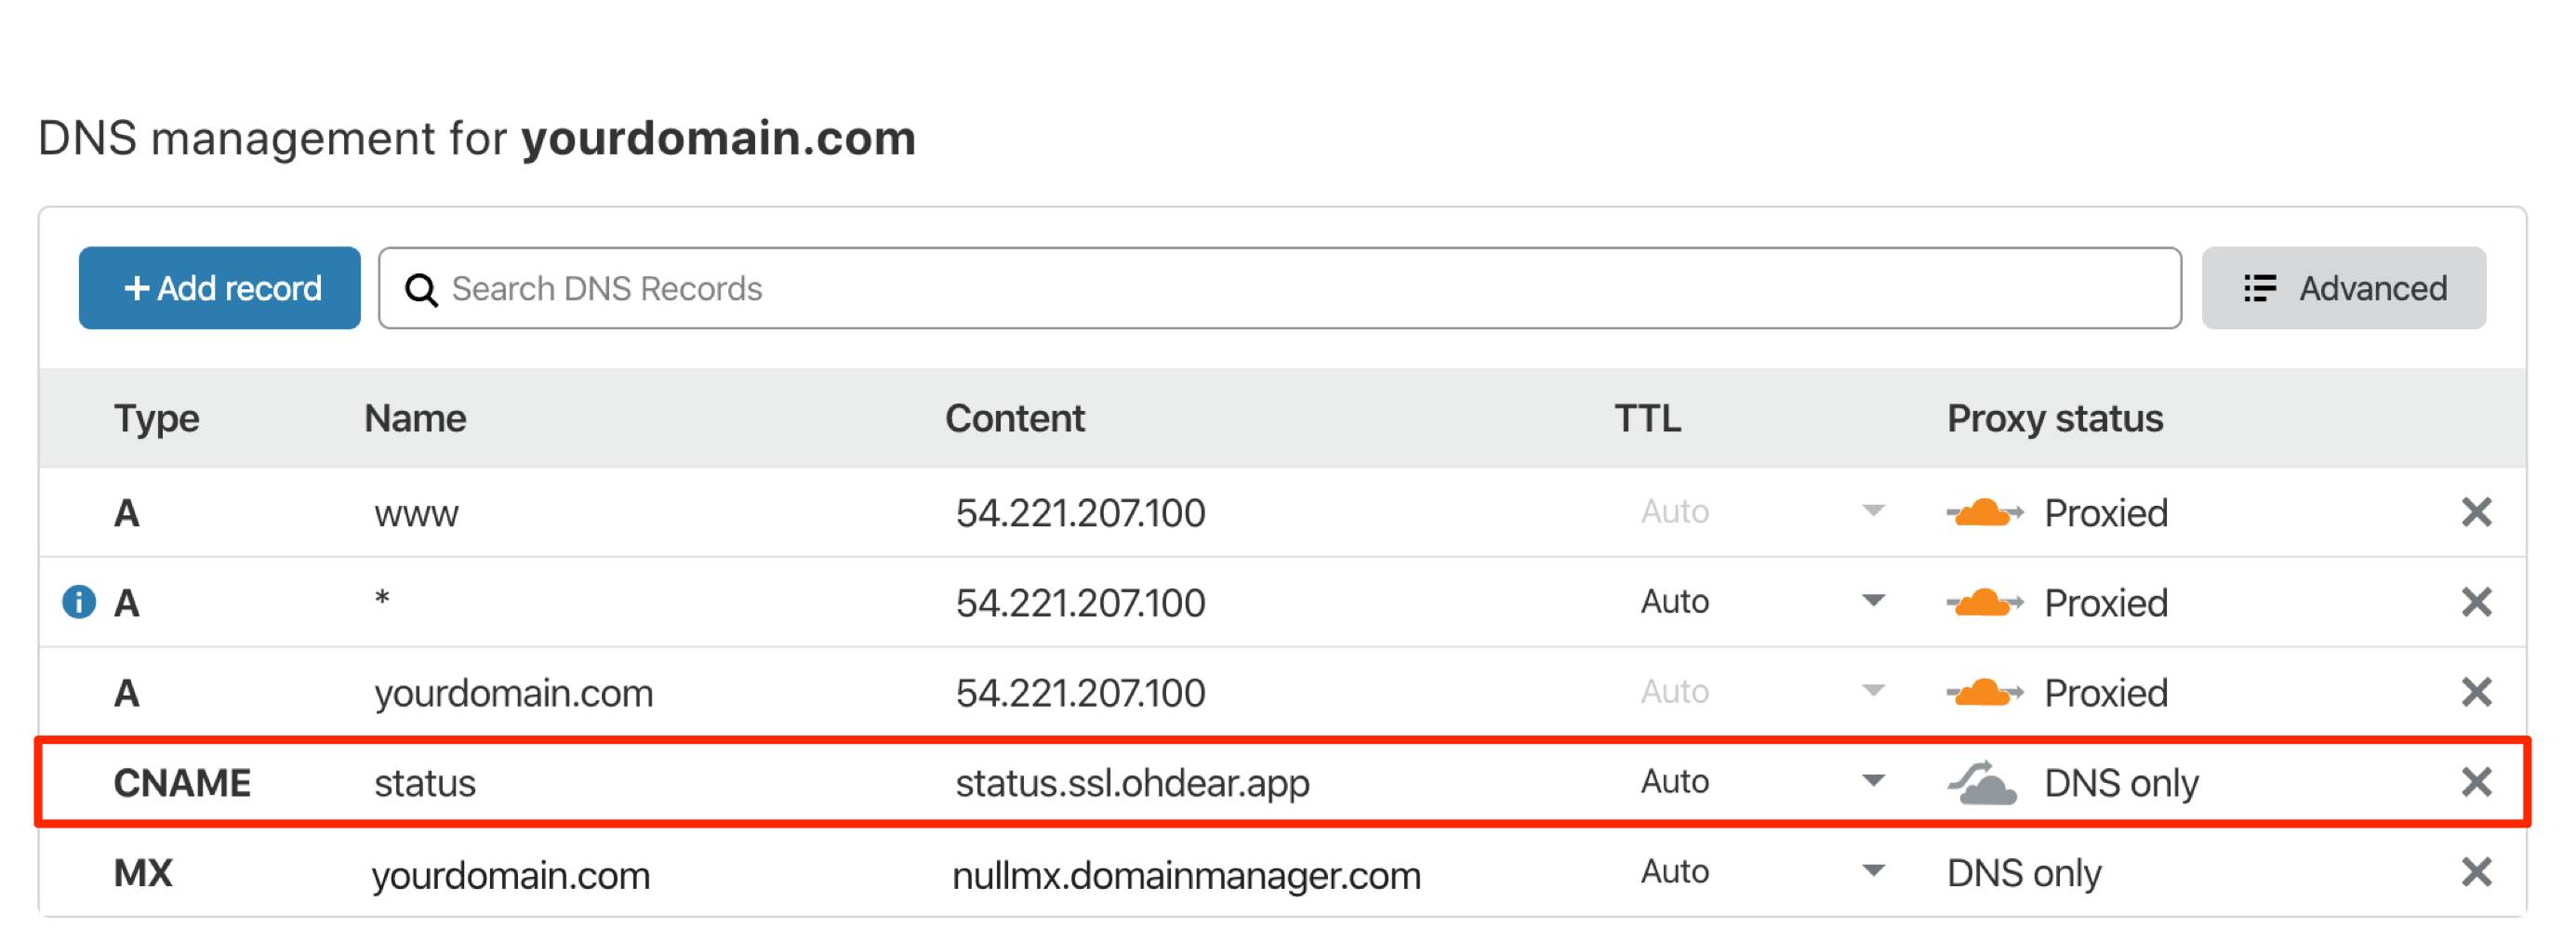Viewport: 2576px width, 941px height.
Task: Click the Type column header
Action: coord(156,419)
